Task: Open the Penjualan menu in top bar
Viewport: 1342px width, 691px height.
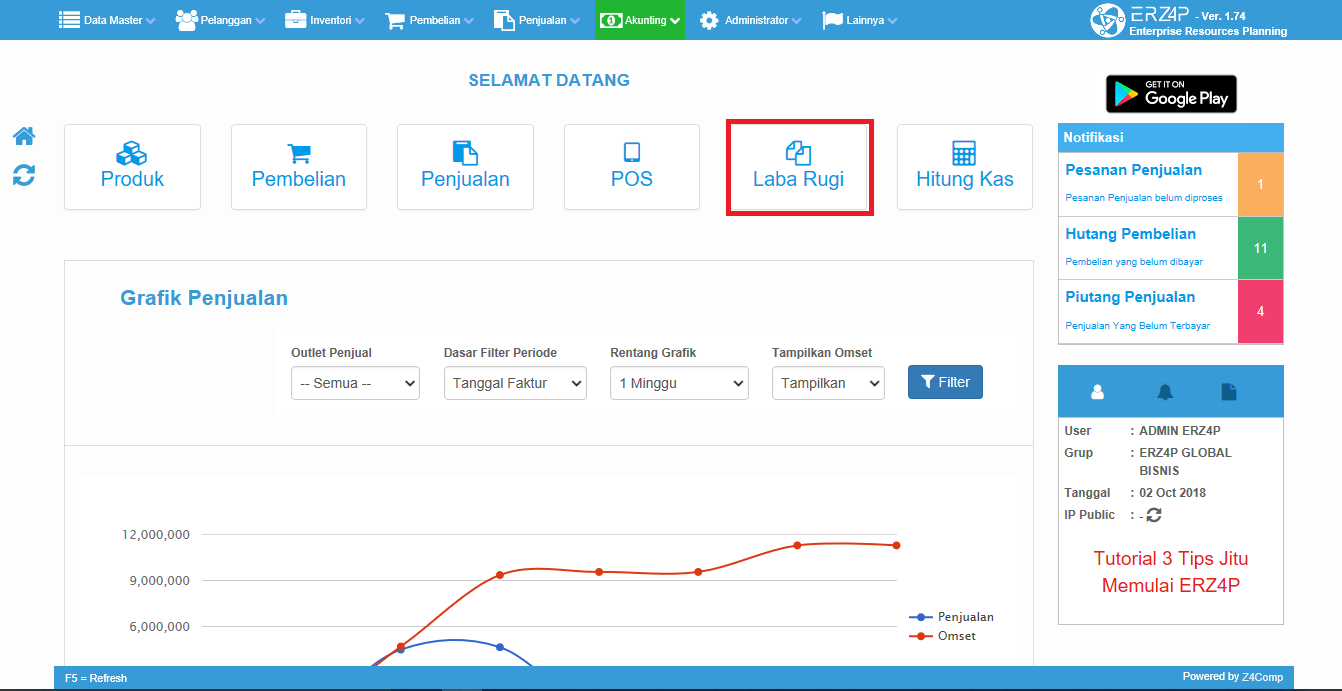Action: click(537, 20)
